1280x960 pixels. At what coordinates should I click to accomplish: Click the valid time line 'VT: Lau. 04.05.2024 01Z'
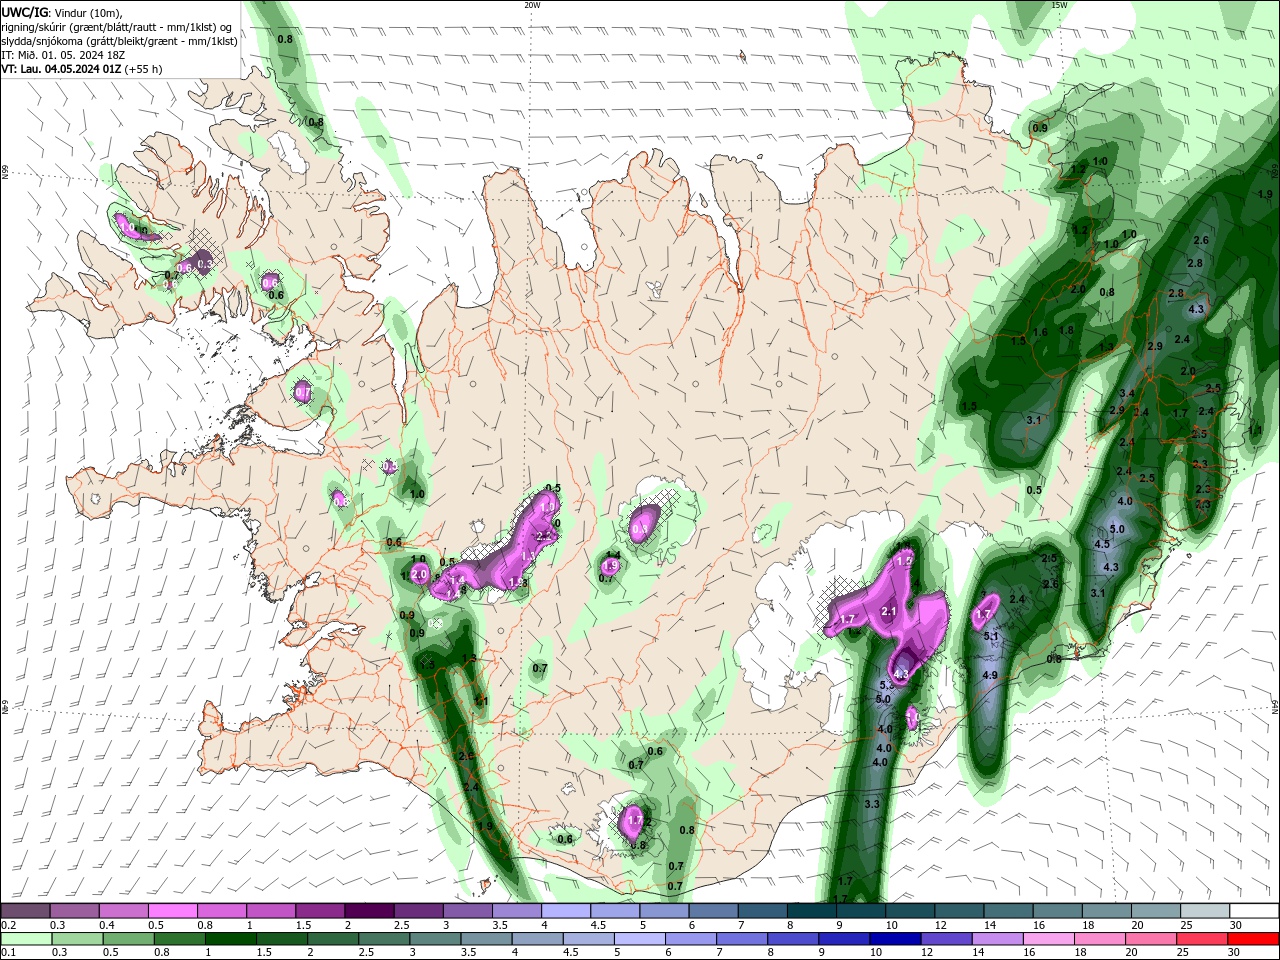point(62,69)
